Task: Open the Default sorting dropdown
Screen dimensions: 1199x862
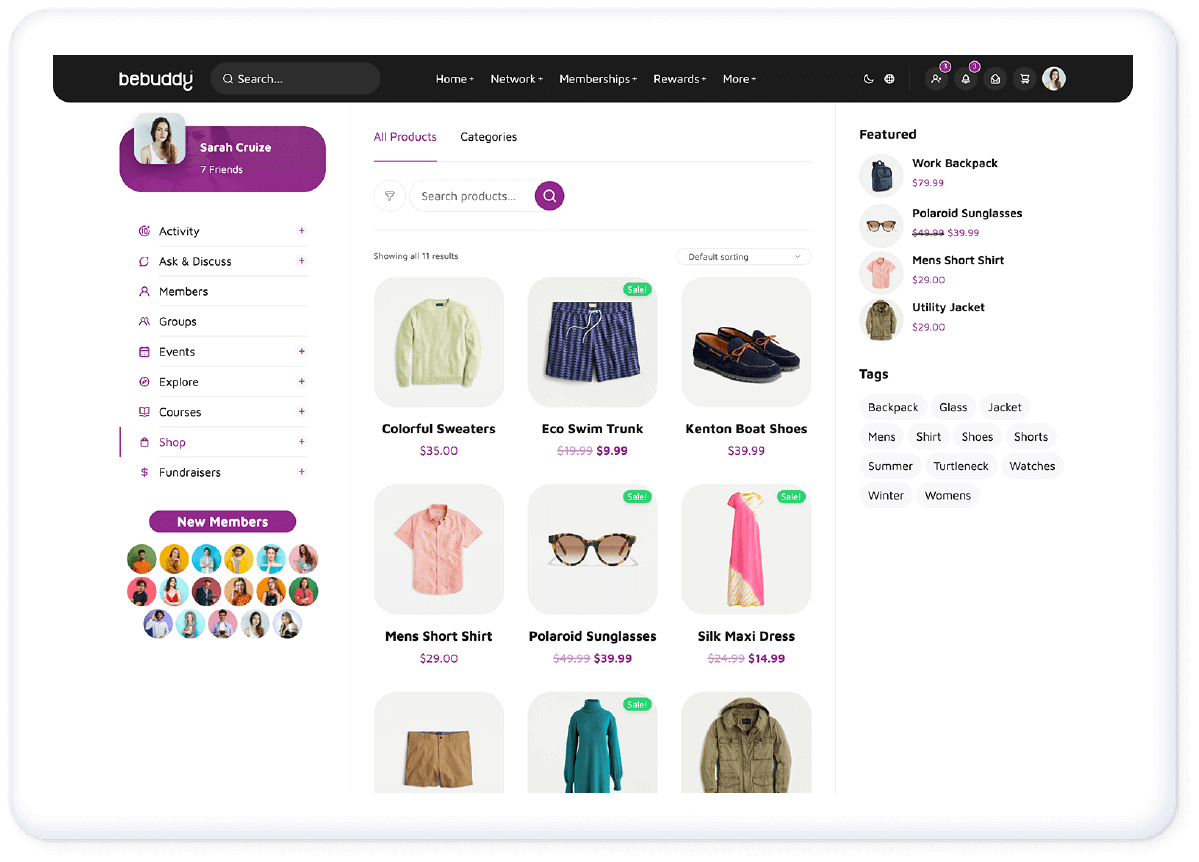Action: pos(743,256)
